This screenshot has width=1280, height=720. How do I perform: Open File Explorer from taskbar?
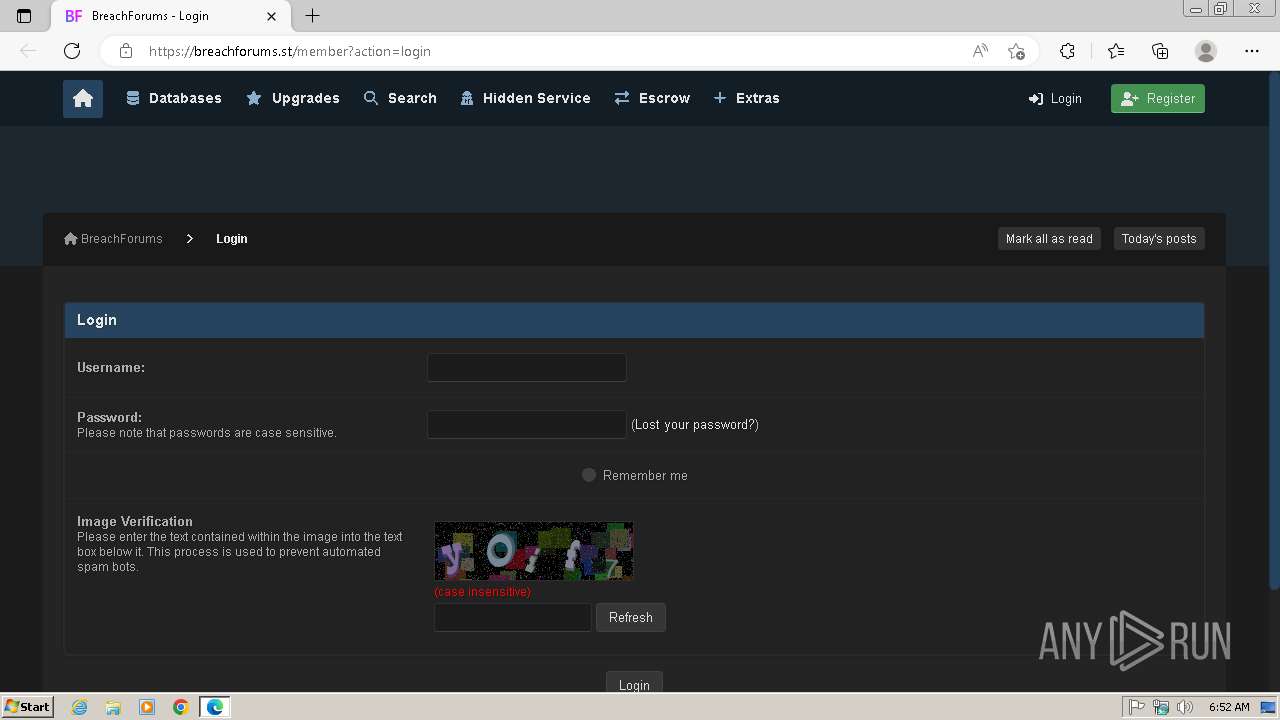[x=113, y=707]
